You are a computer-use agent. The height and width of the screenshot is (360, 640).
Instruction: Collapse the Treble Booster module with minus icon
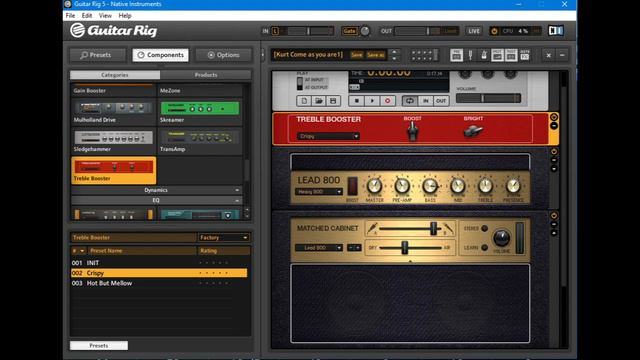(554, 126)
